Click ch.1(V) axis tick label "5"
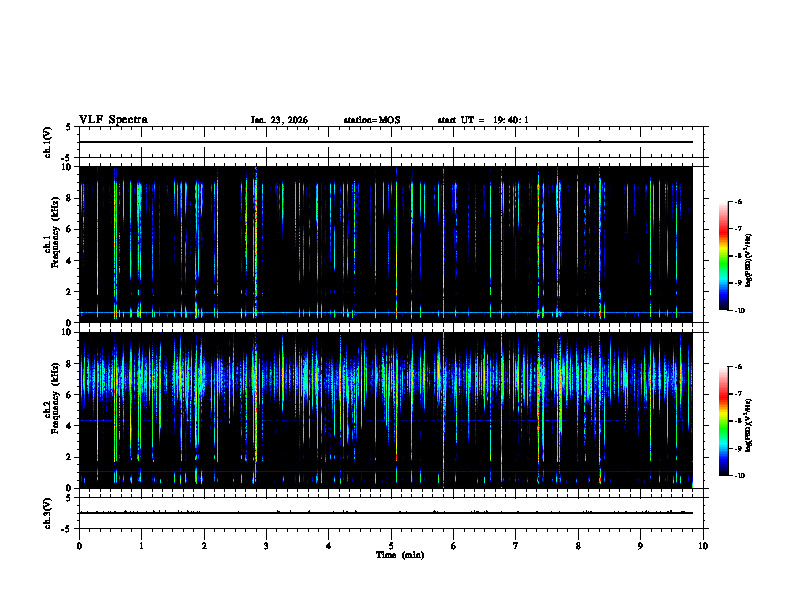 [x=70, y=127]
